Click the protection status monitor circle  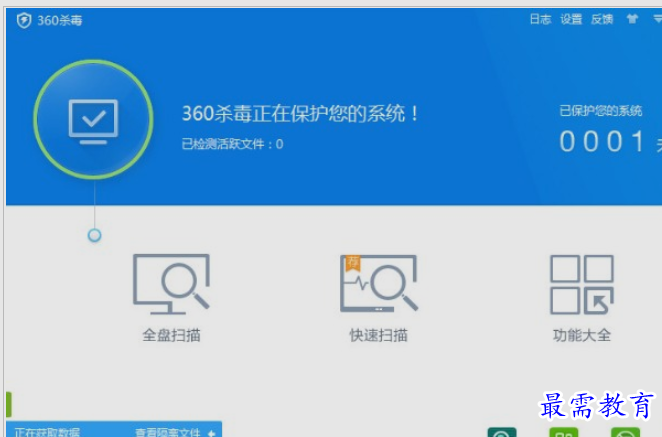tap(93, 119)
